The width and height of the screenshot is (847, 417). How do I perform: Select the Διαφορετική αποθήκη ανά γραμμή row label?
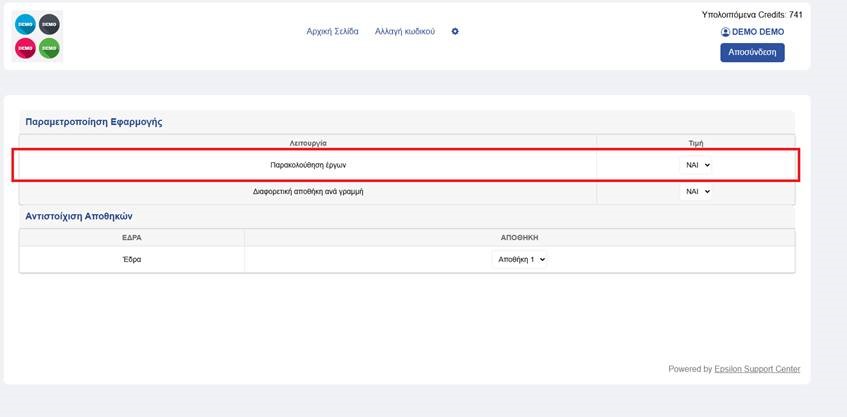pyautogui.click(x=308, y=191)
